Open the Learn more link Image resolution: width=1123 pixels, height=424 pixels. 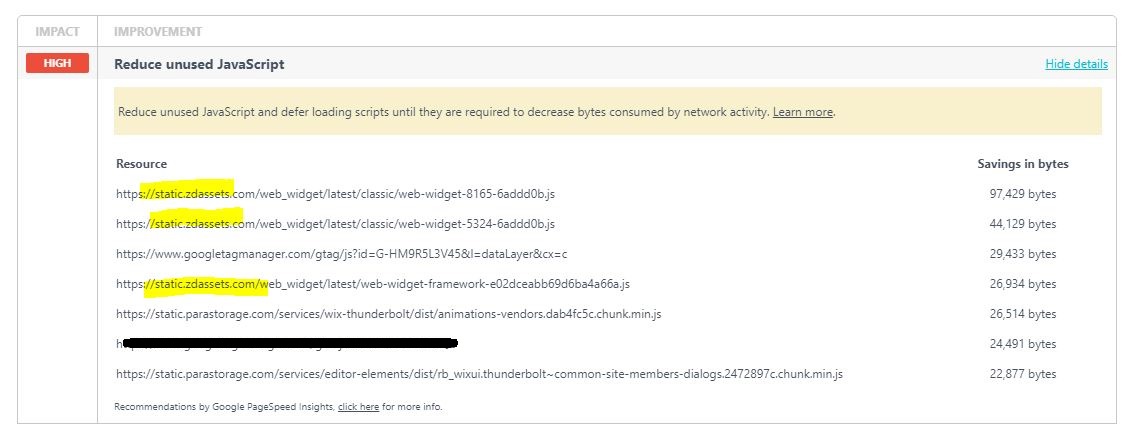tap(802, 112)
